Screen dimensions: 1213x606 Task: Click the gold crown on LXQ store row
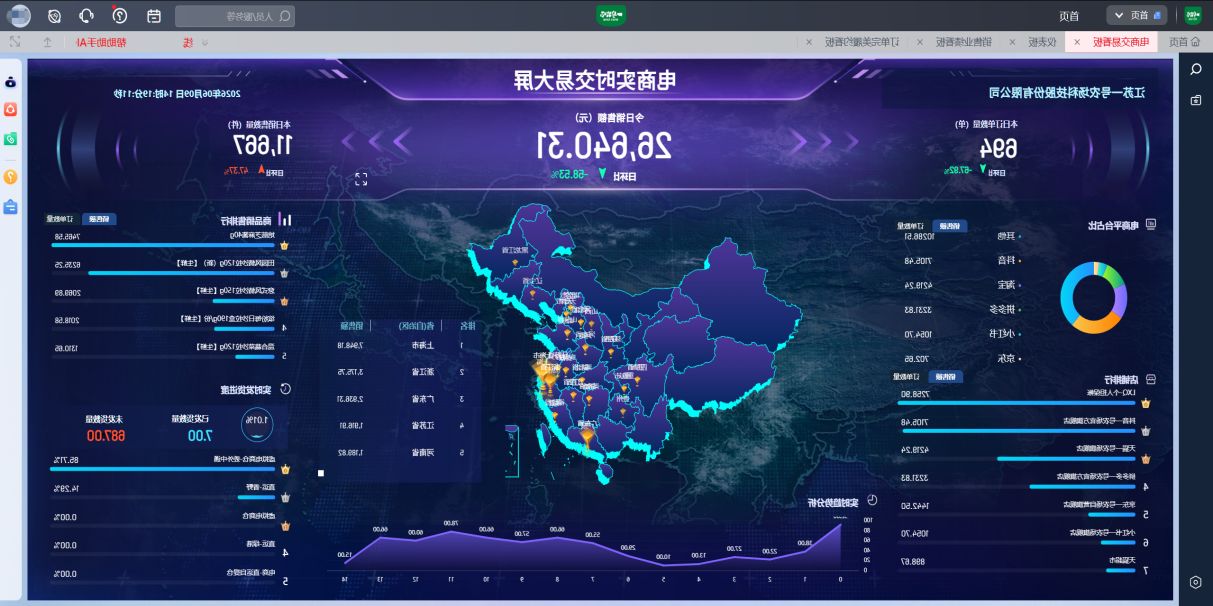(1145, 404)
